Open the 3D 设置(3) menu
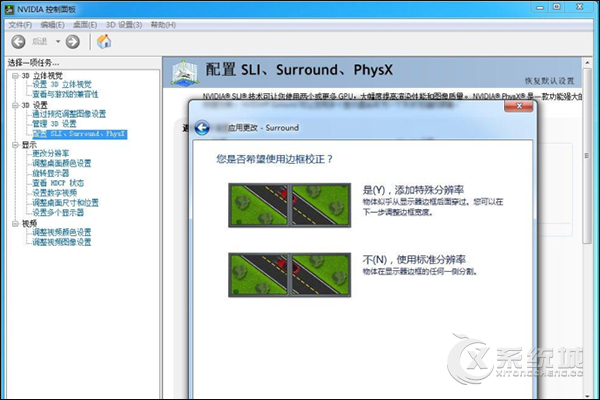Screen dimensions: 600x400 pyautogui.click(x=124, y=25)
